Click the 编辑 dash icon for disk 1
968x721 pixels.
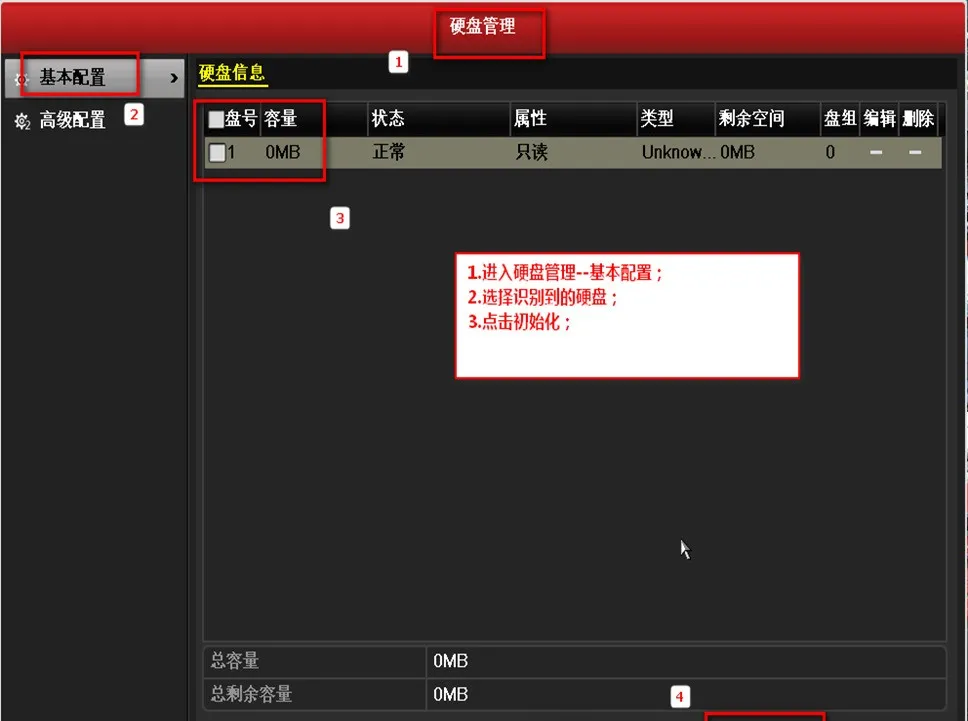(875, 152)
